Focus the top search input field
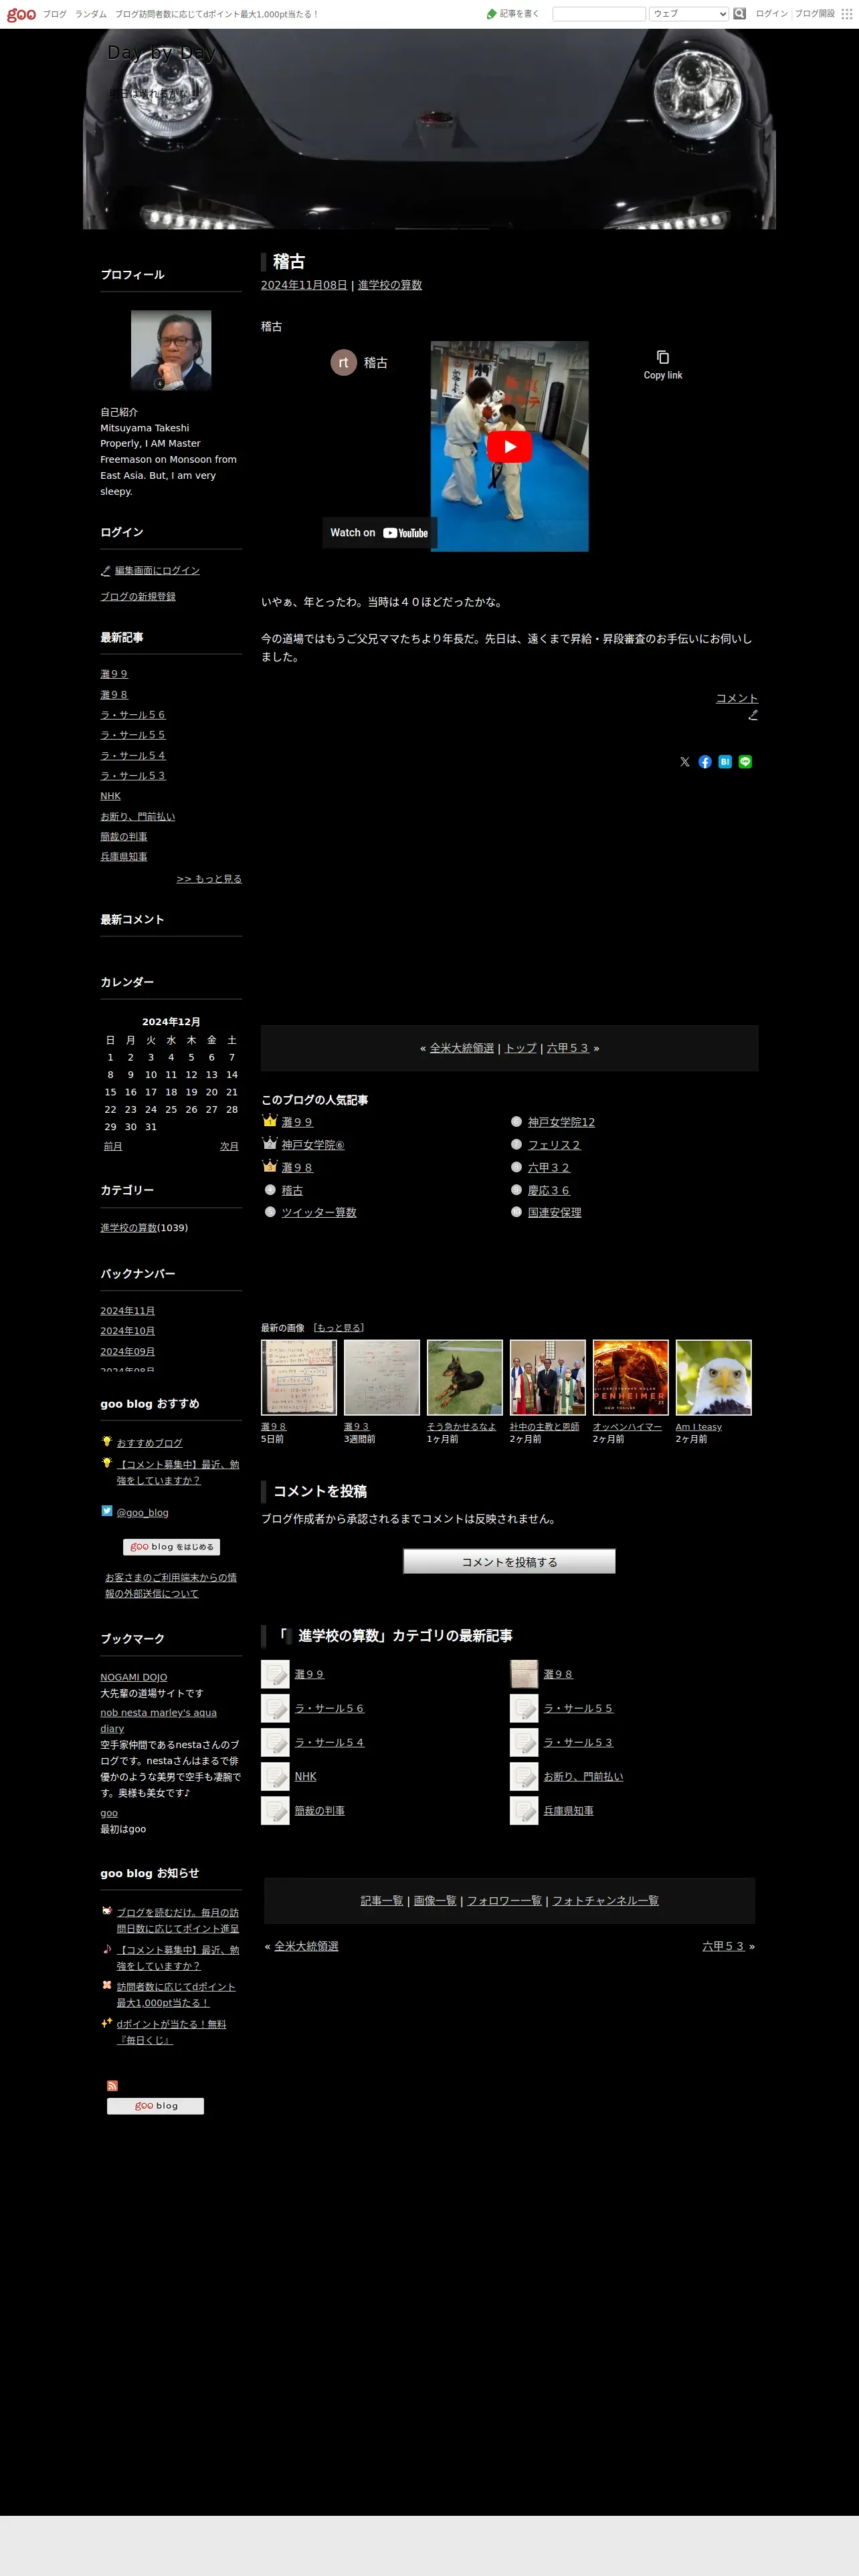Image resolution: width=859 pixels, height=2576 pixels. [x=599, y=14]
